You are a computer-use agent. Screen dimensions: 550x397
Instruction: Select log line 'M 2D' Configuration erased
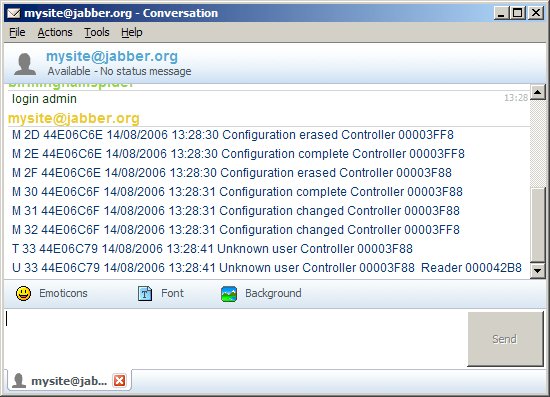tap(233, 135)
